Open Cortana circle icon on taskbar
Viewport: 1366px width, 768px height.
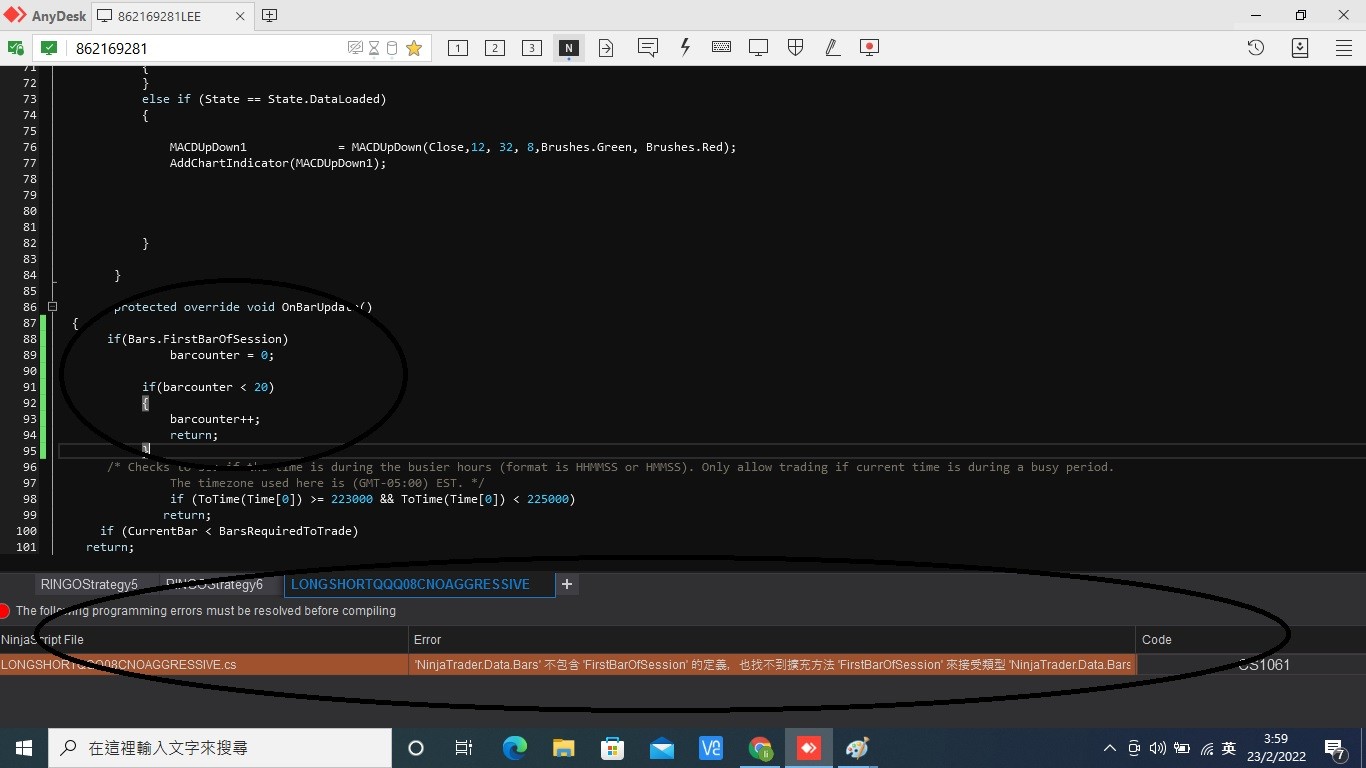coord(416,748)
